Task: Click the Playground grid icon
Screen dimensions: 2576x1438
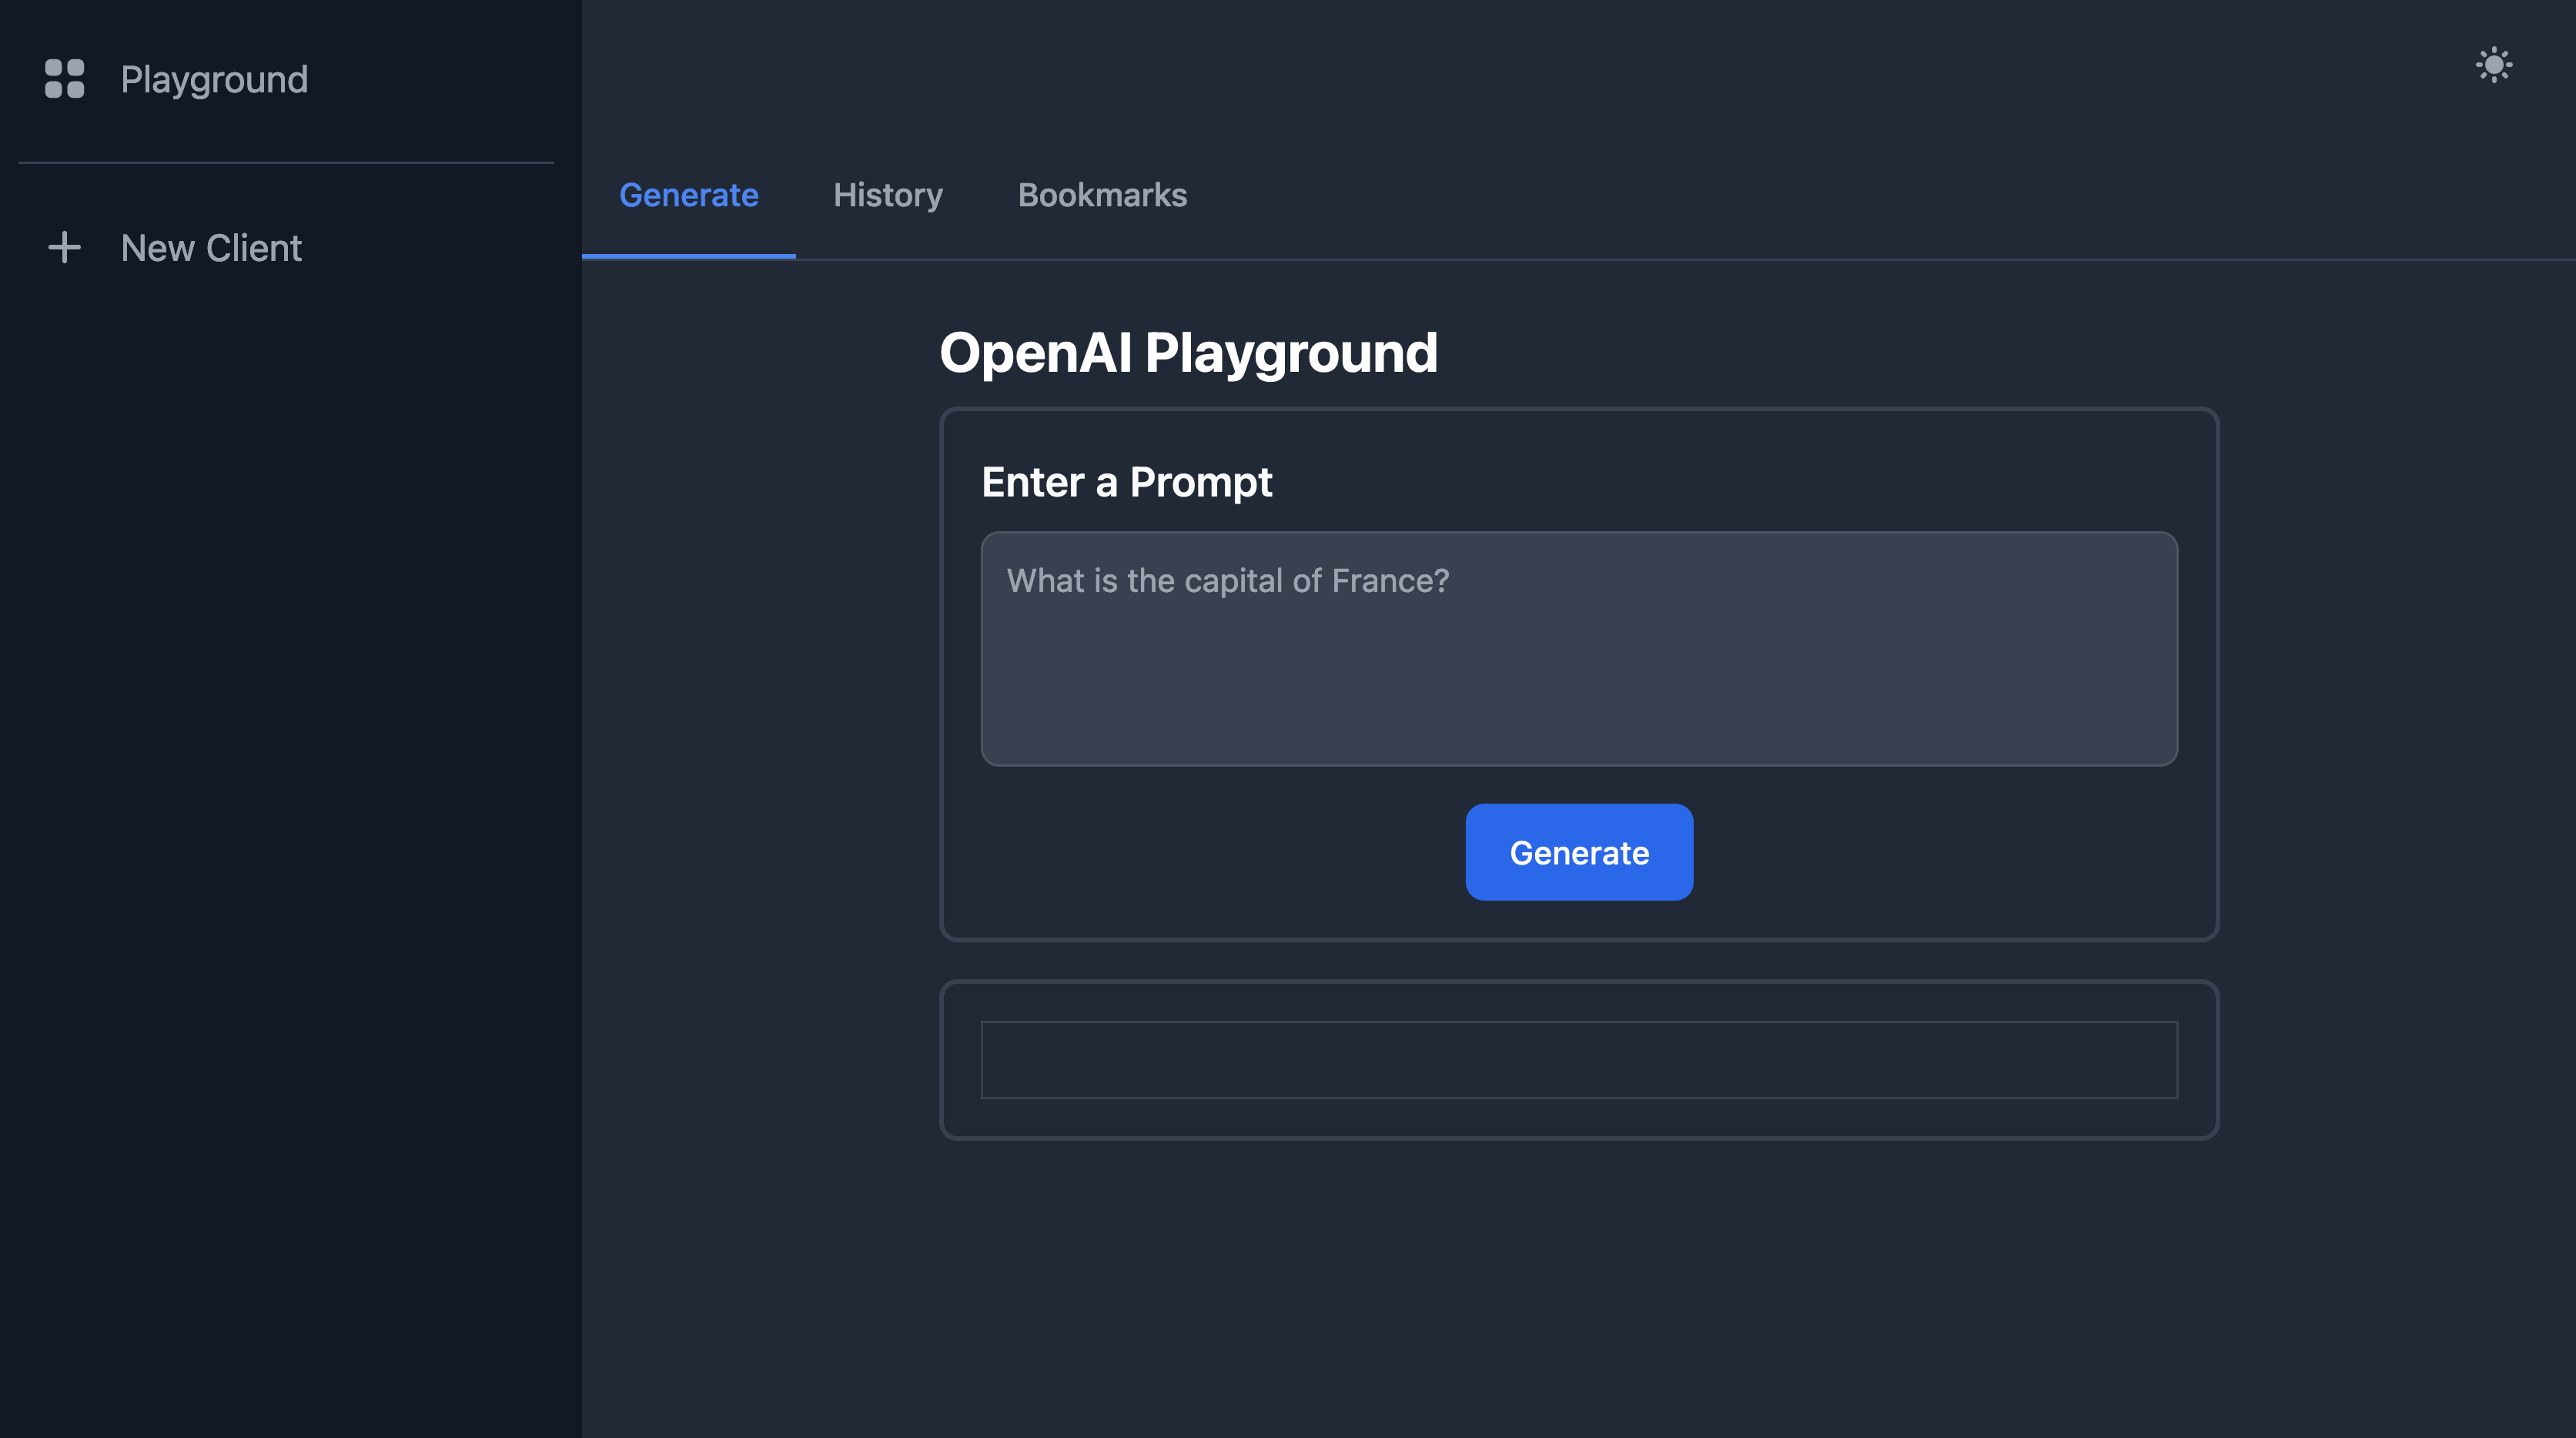Action: [x=65, y=79]
